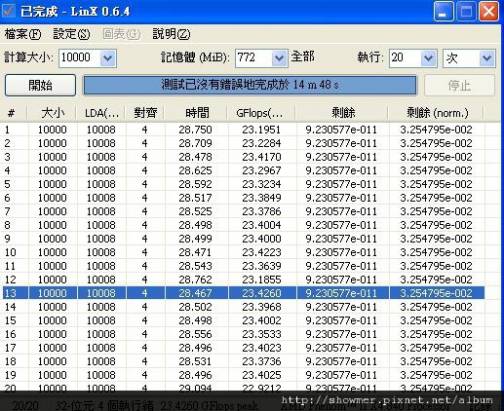The width and height of the screenshot is (504, 411).
Task: Click the 計算大小 input field showing 10000
Action: click(x=80, y=58)
